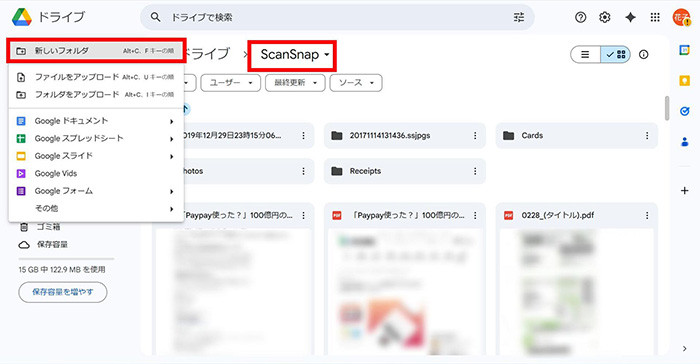Open Google Calendar side panel icon
The image size is (700, 364).
pyautogui.click(x=684, y=50)
